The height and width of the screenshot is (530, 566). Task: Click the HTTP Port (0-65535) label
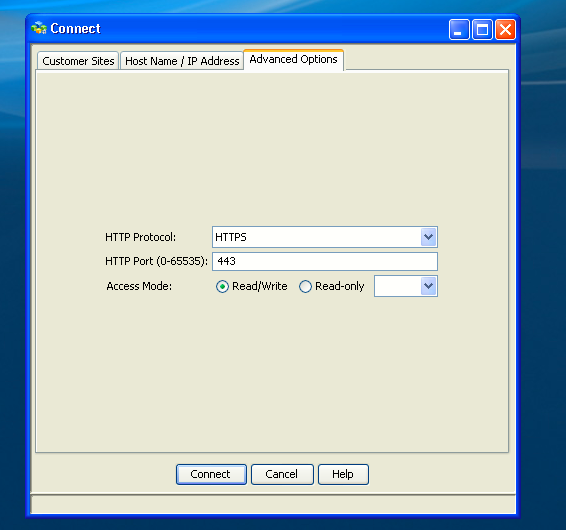pos(156,261)
